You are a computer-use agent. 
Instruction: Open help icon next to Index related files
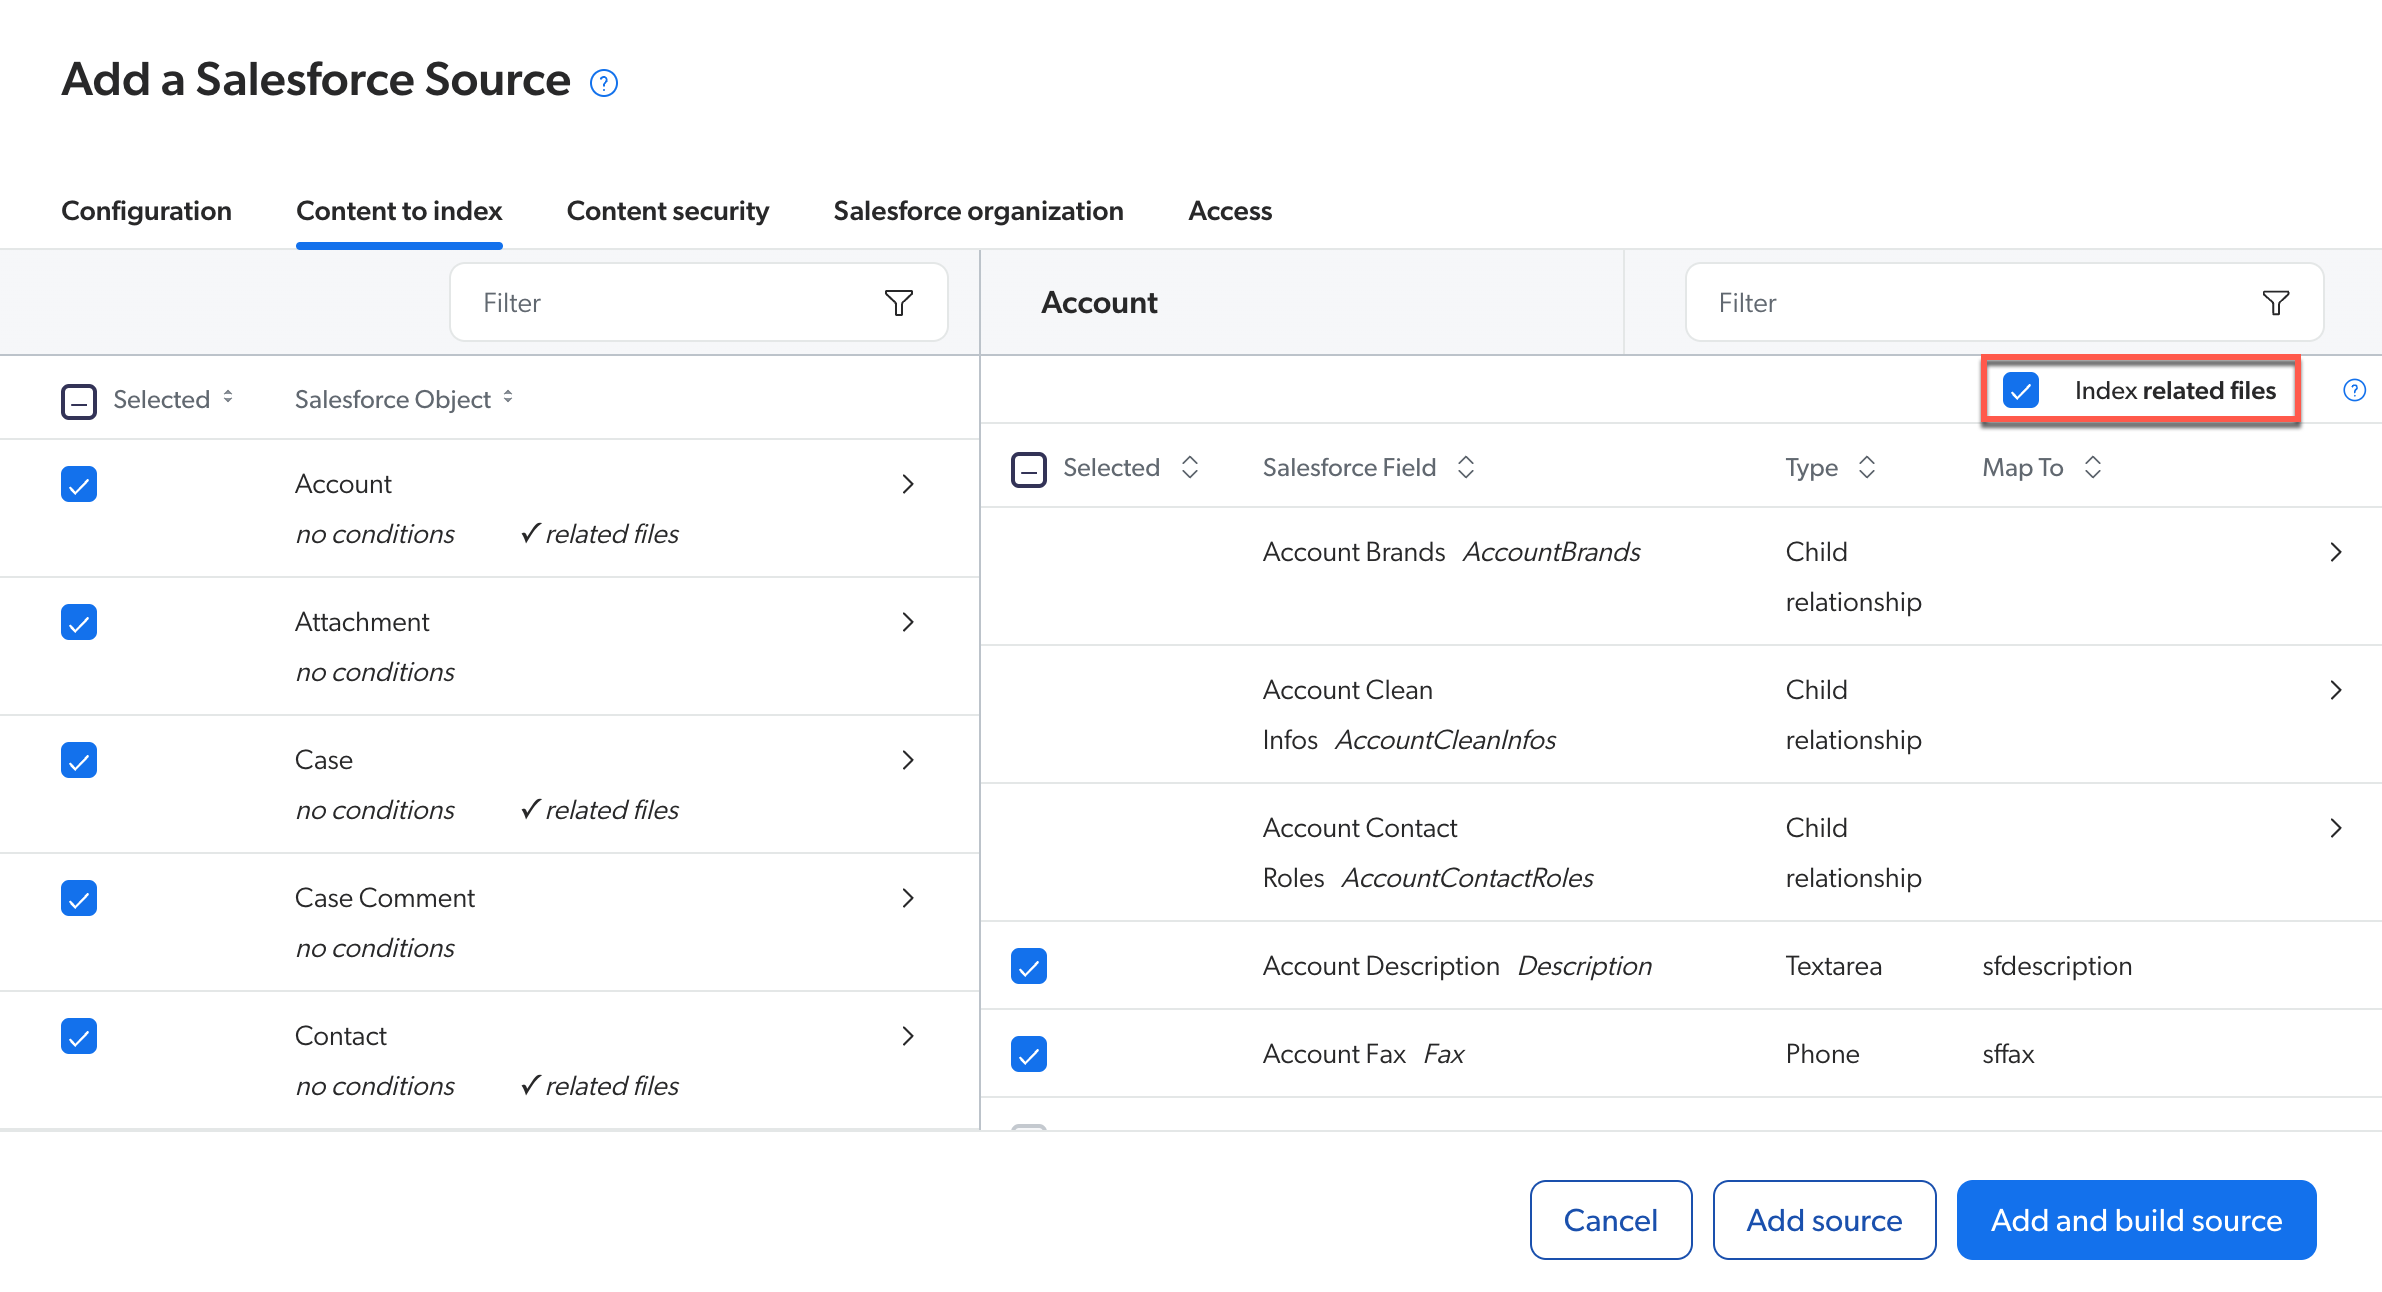2355,390
